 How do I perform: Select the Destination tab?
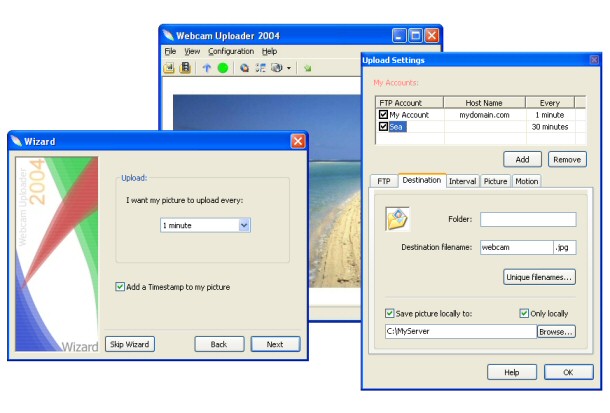pyautogui.click(x=422, y=180)
